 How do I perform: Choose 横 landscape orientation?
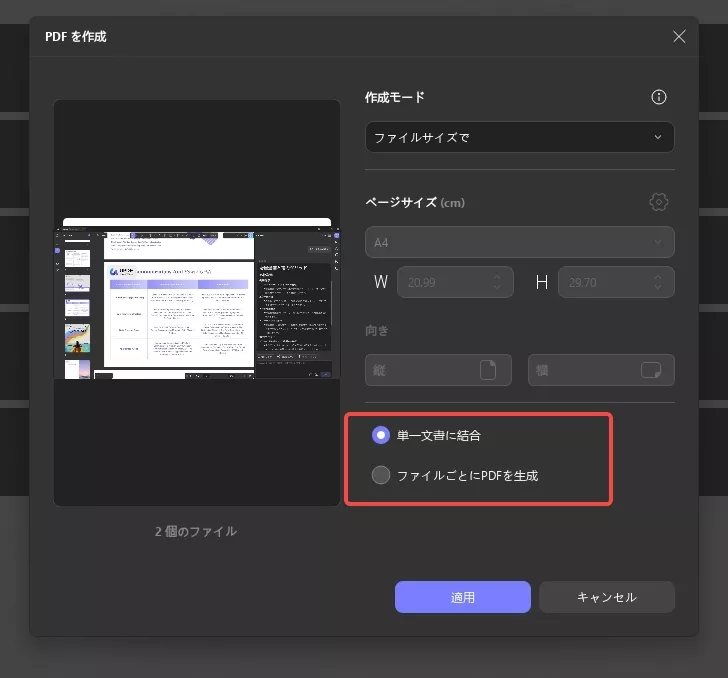pos(601,370)
